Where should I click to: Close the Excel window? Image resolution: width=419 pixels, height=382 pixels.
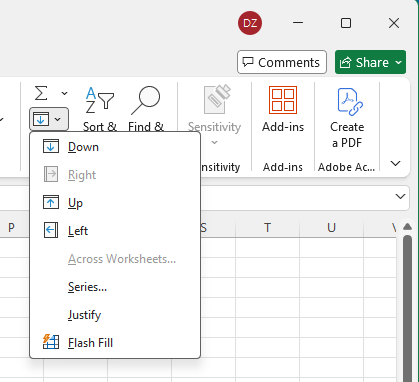click(x=394, y=23)
